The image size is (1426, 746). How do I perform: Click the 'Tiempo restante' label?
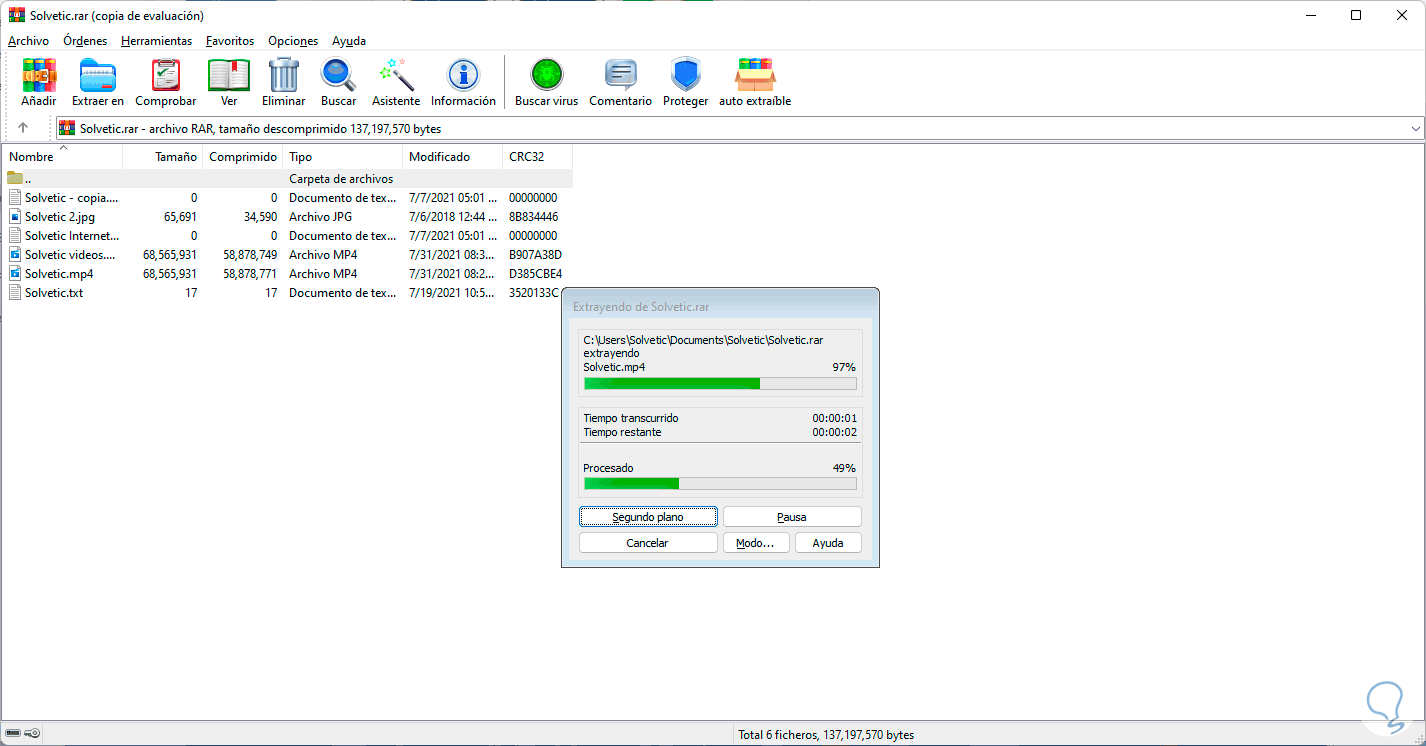(622, 432)
